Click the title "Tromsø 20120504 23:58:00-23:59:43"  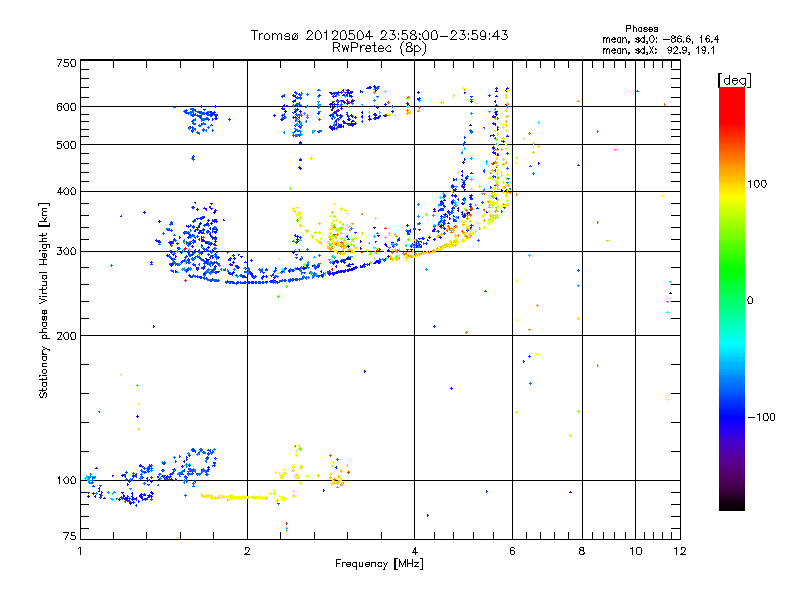click(x=379, y=35)
